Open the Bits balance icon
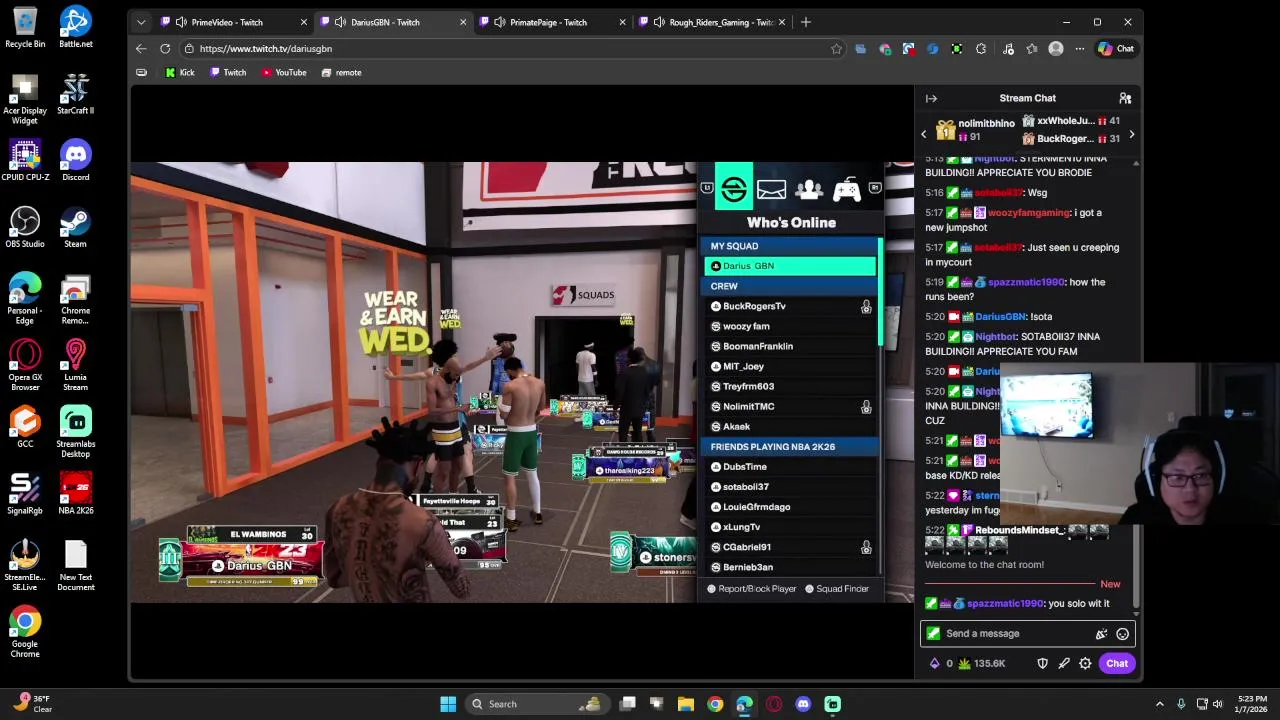Screen dimensions: 1280x720 click(935, 663)
